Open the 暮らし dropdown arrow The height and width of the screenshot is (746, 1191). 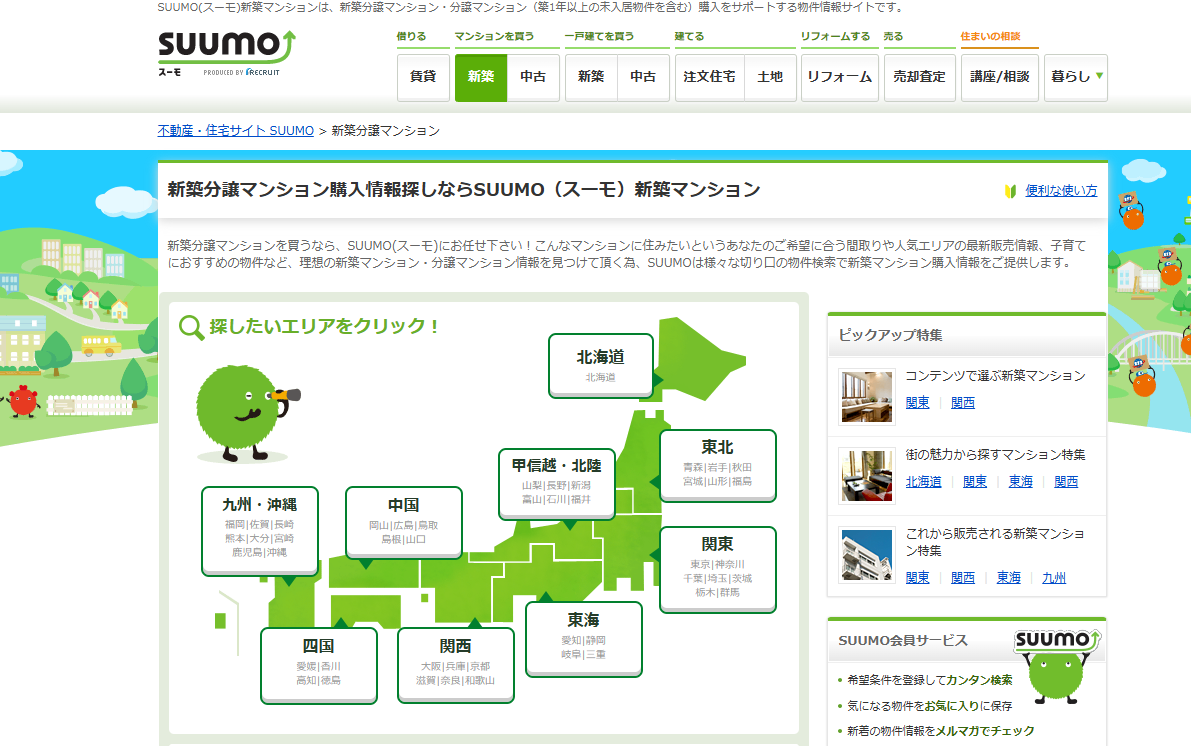click(1099, 76)
